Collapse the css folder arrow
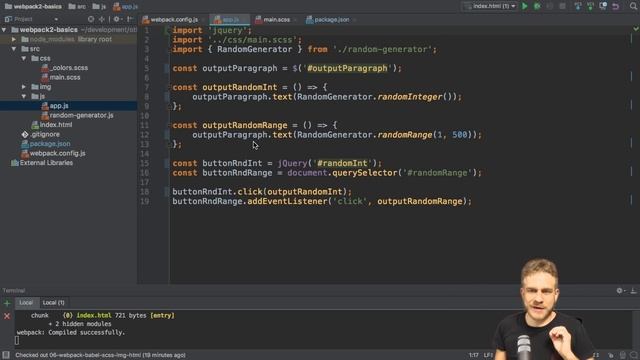The height and width of the screenshot is (360, 640). click(24, 58)
